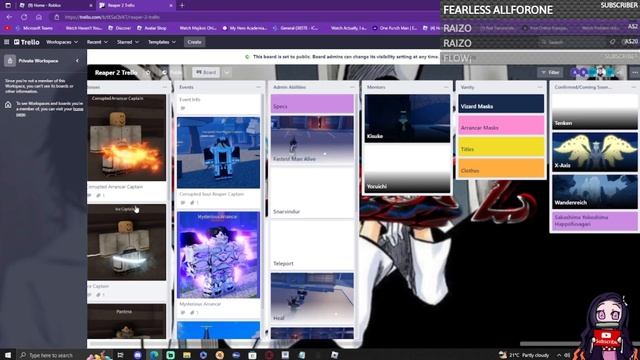This screenshot has width=640, height=360.
Task: Click the home icon in sidebar notice
Action: pos(8,105)
